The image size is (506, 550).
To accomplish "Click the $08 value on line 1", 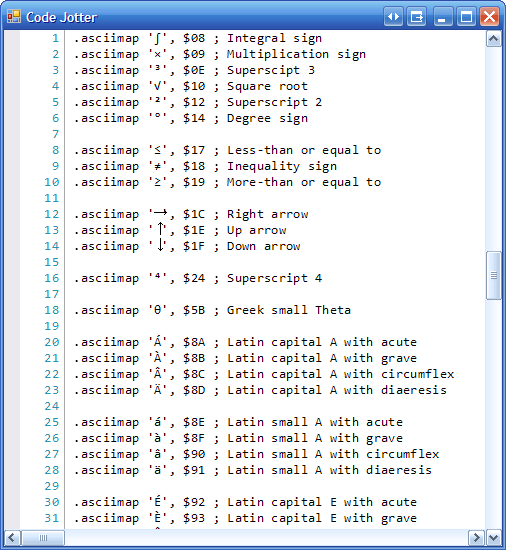I will (x=194, y=38).
